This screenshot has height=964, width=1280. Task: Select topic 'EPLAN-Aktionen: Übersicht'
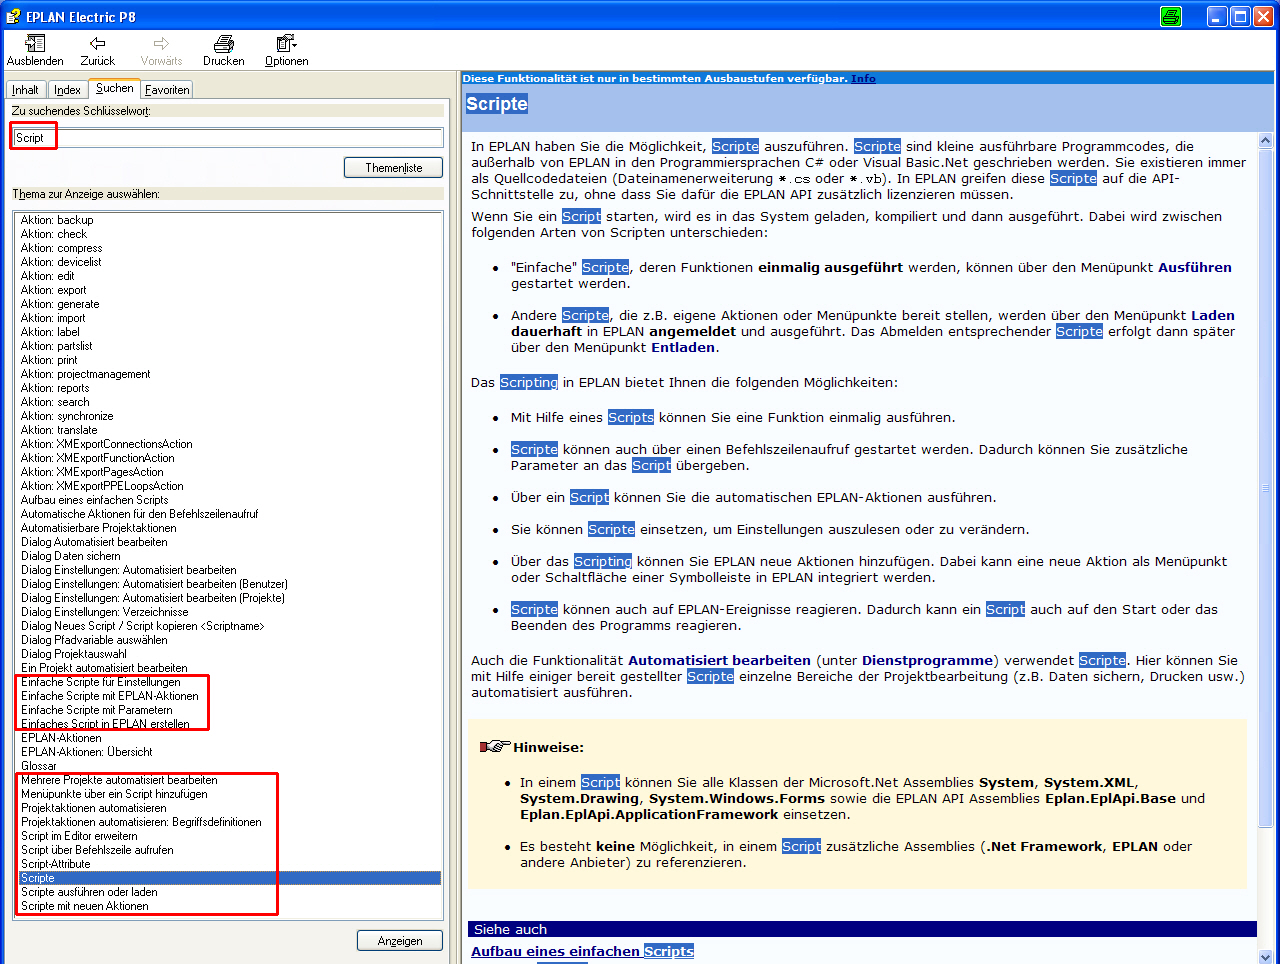87,752
